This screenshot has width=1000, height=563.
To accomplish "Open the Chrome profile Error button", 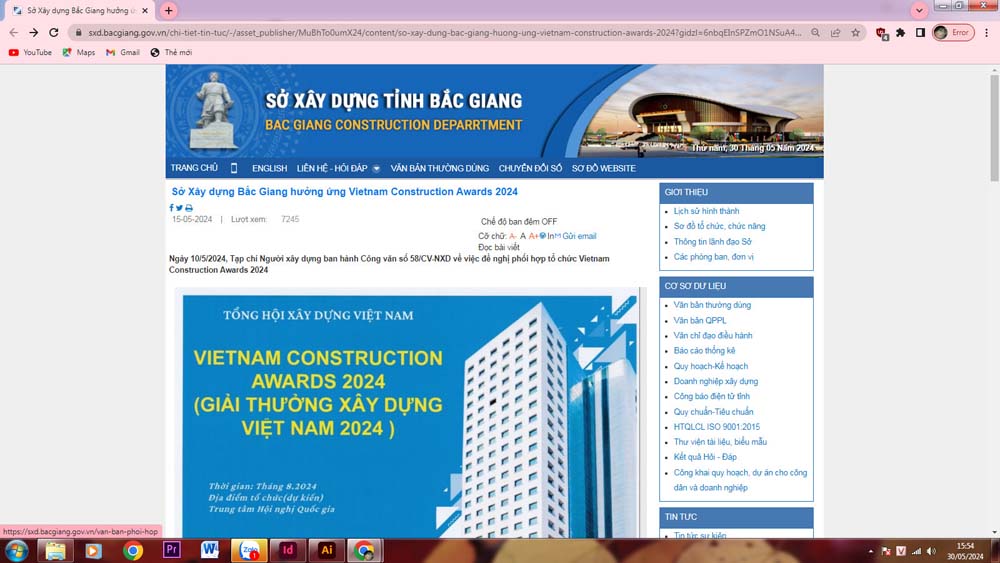I will pos(953,33).
